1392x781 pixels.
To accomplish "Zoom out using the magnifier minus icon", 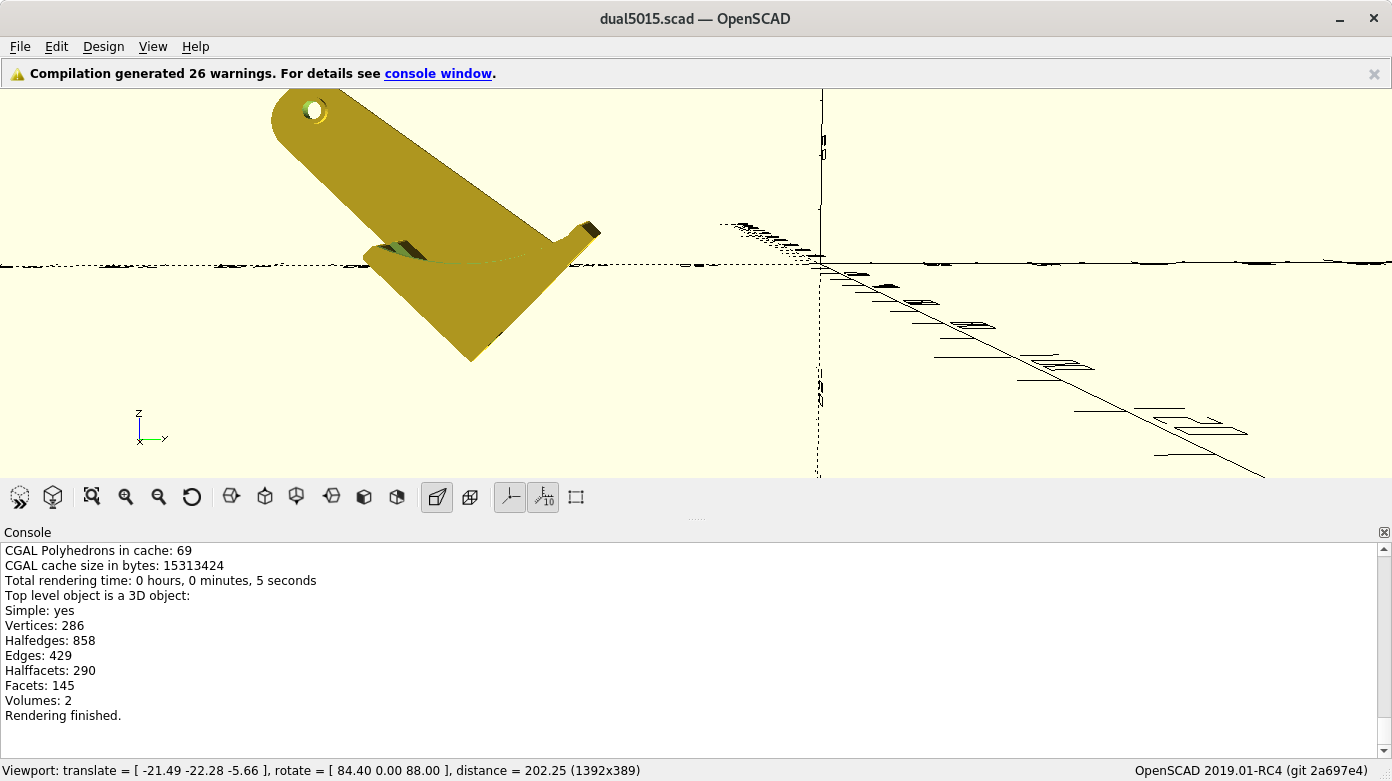I will click(159, 497).
